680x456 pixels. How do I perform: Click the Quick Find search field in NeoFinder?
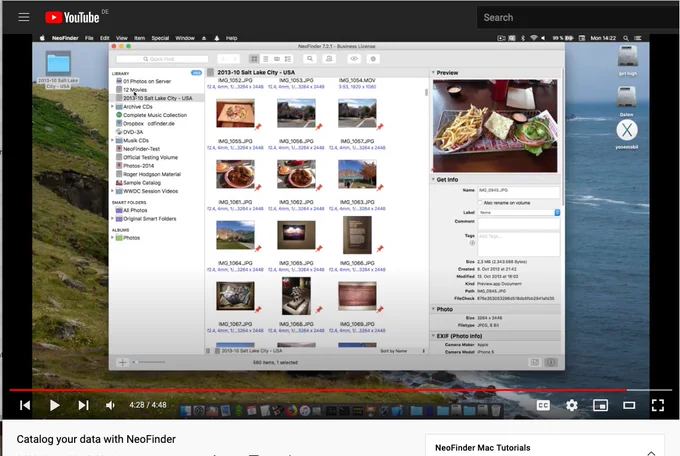[162, 59]
